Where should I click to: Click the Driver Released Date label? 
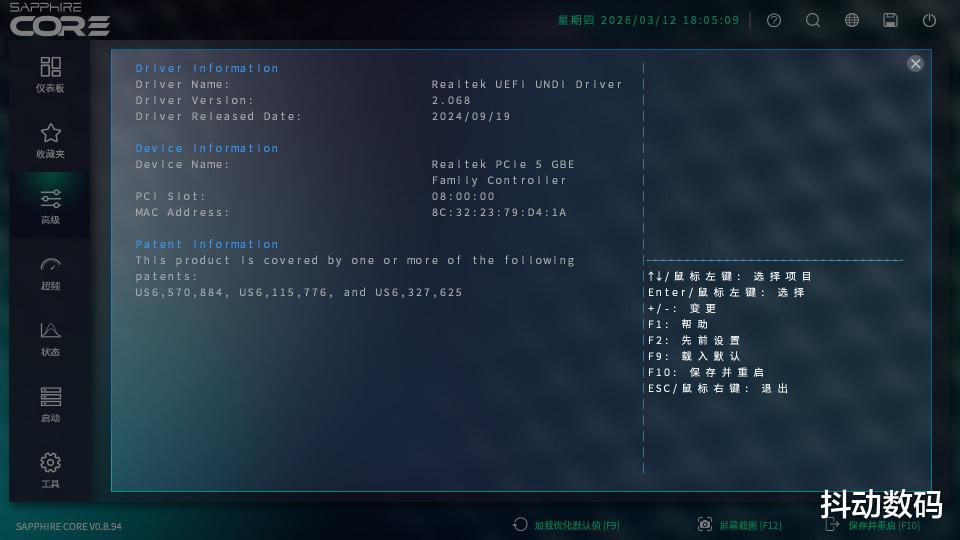(219, 116)
